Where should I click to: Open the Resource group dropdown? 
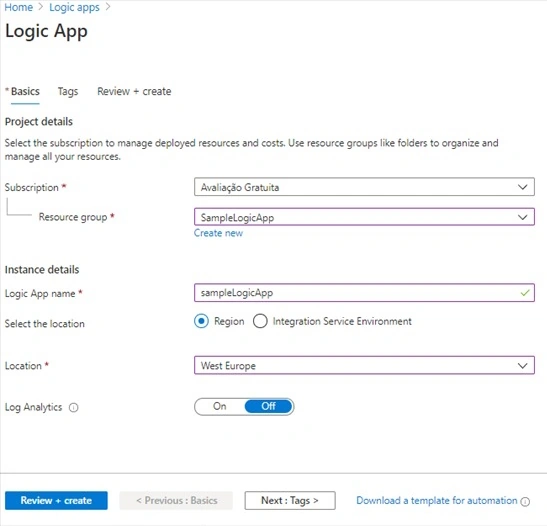click(x=364, y=217)
